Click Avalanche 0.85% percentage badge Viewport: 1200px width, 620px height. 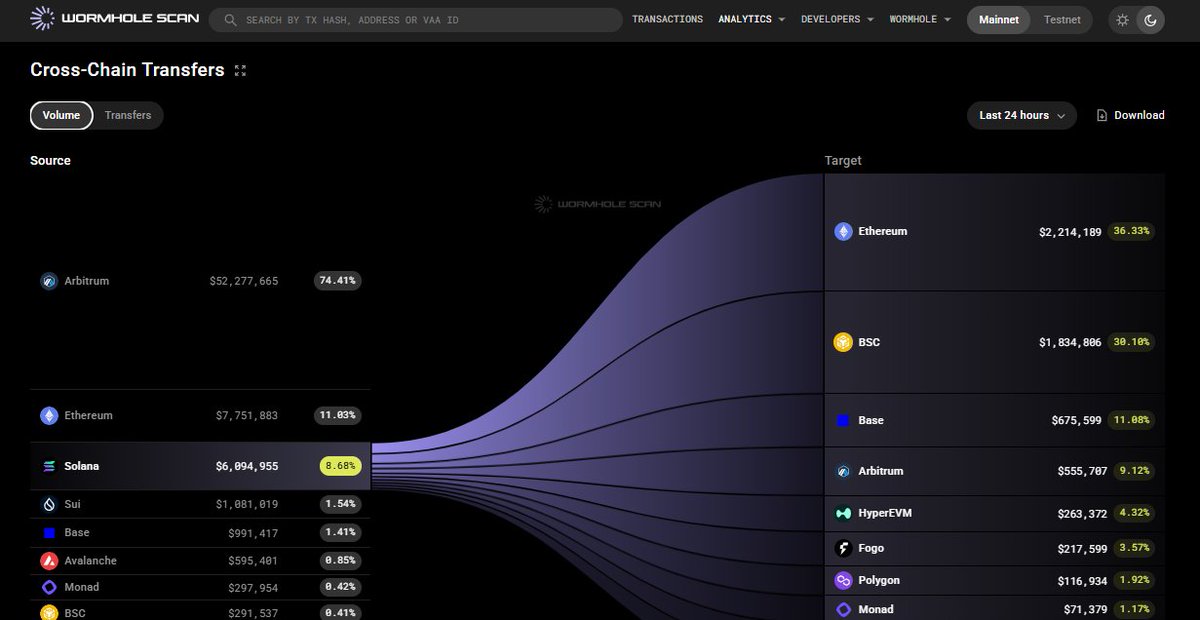pos(340,561)
